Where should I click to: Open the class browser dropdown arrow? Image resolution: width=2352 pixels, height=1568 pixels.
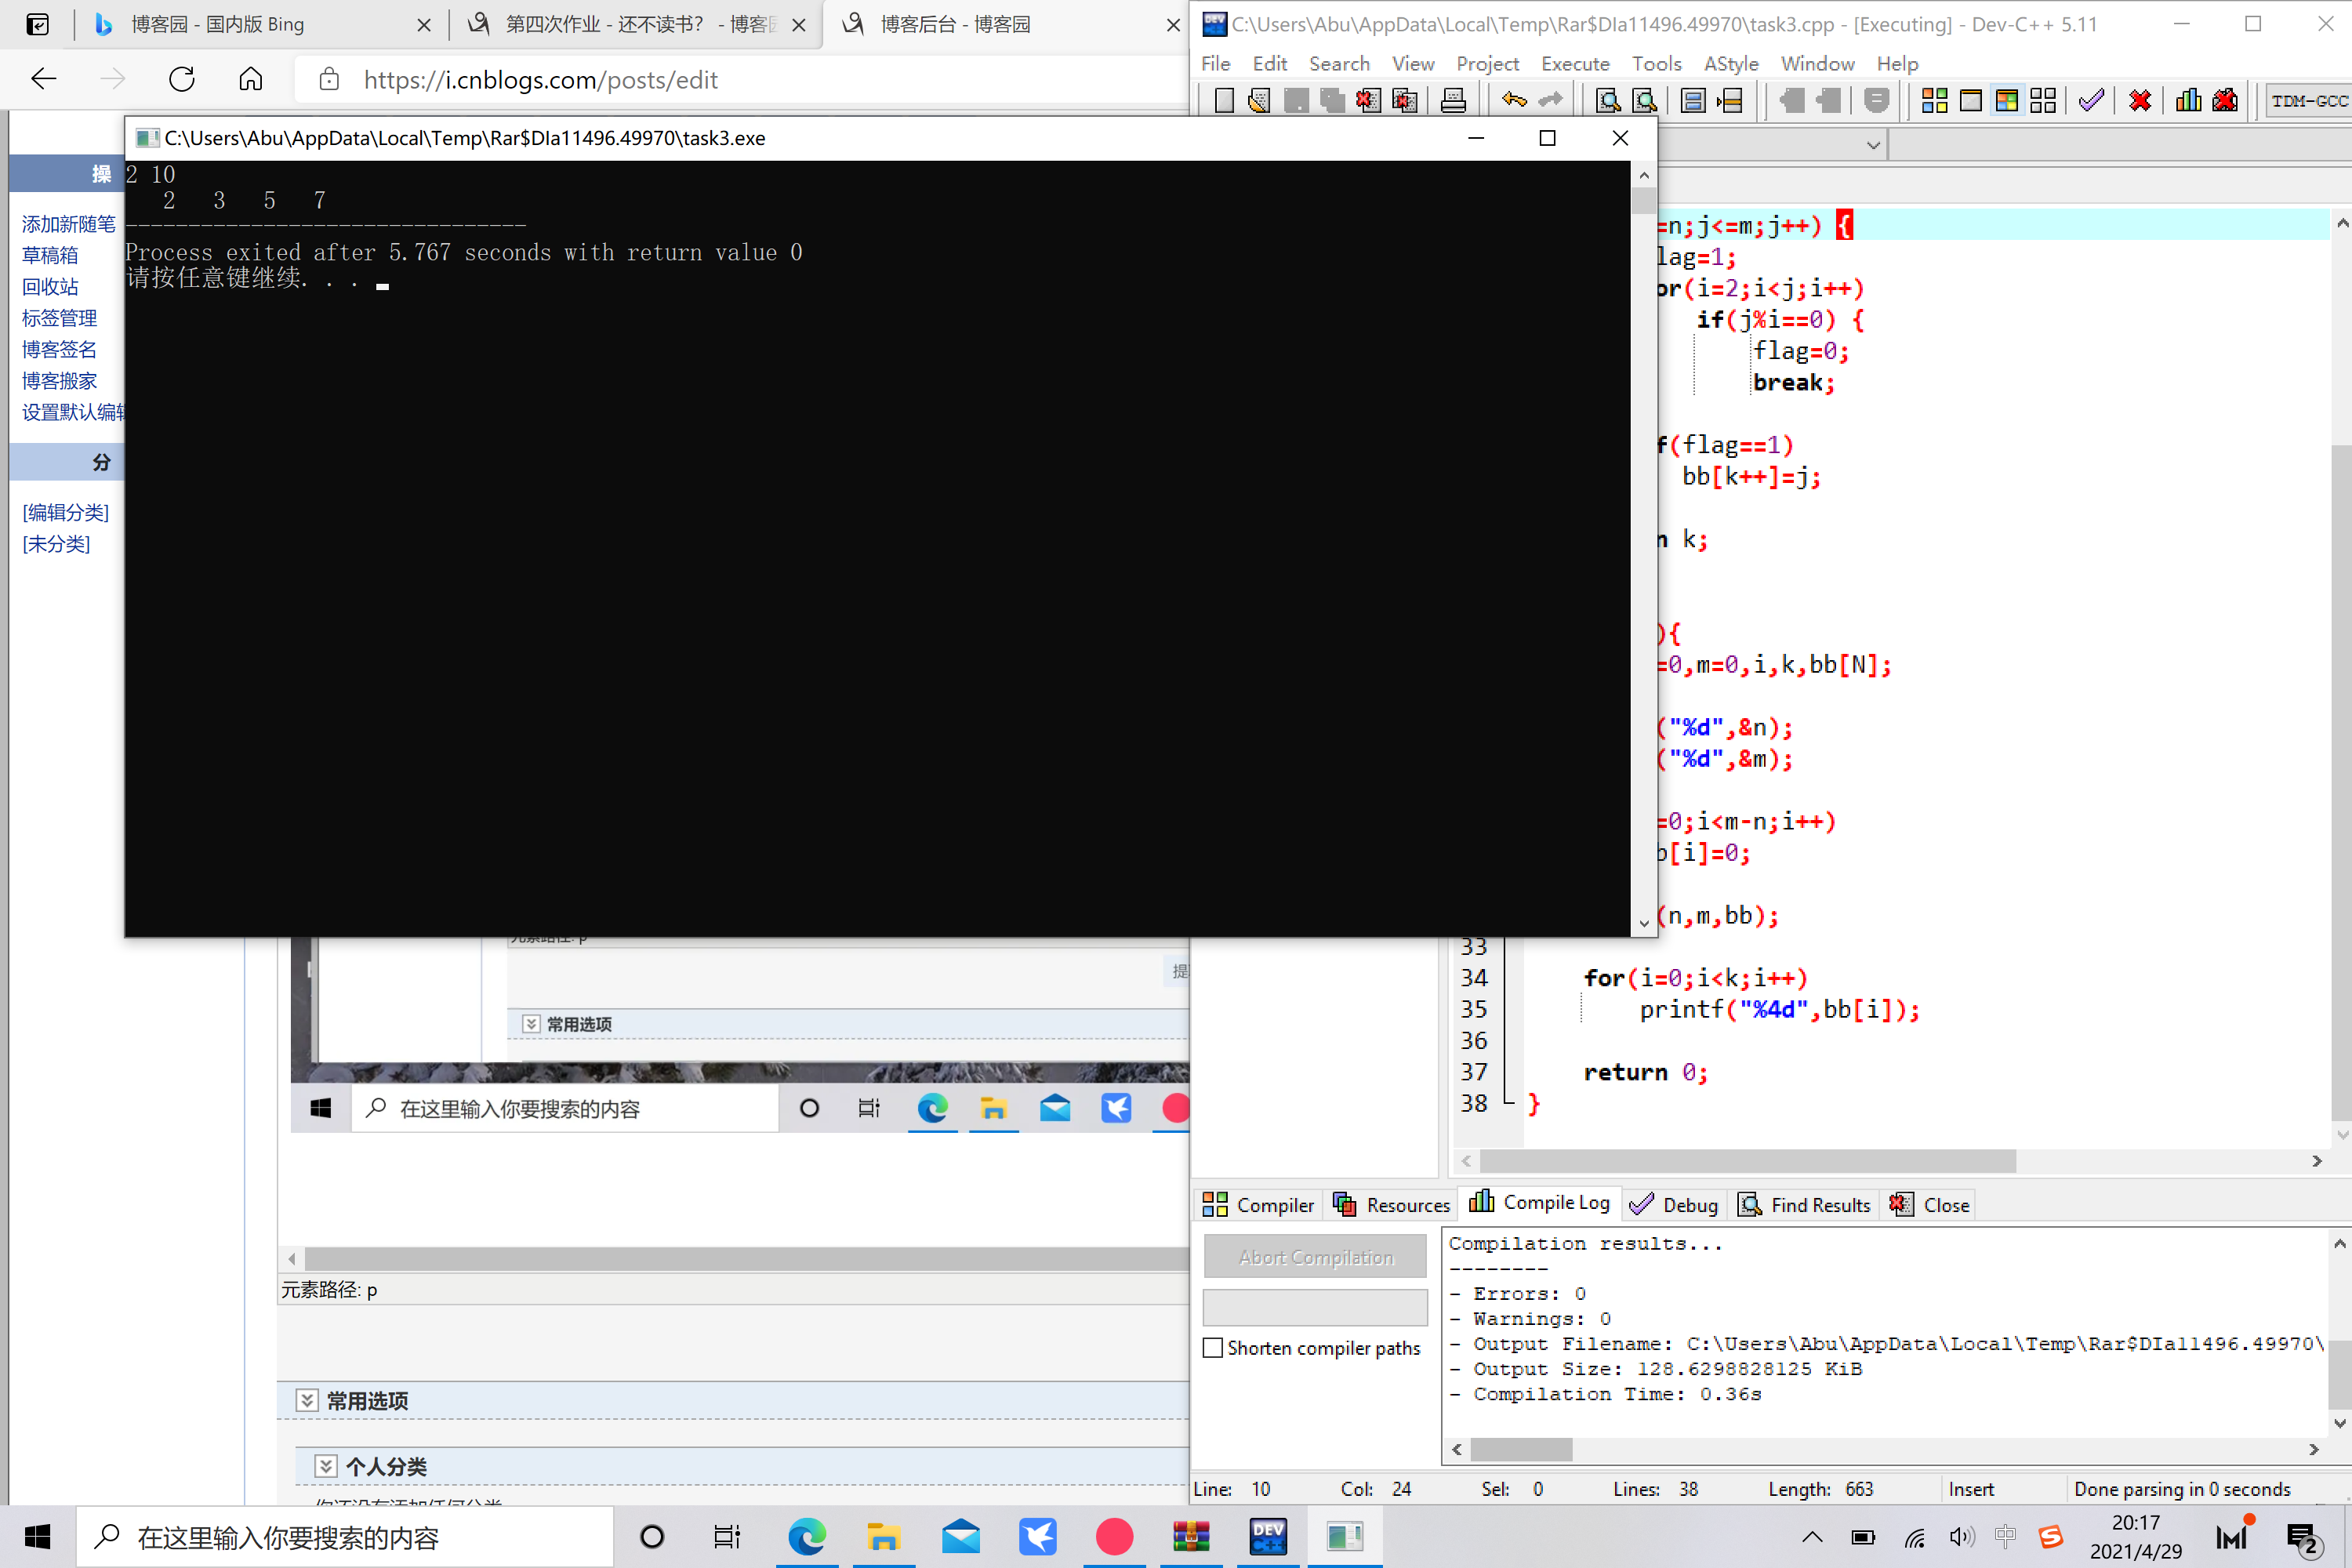tap(1873, 145)
